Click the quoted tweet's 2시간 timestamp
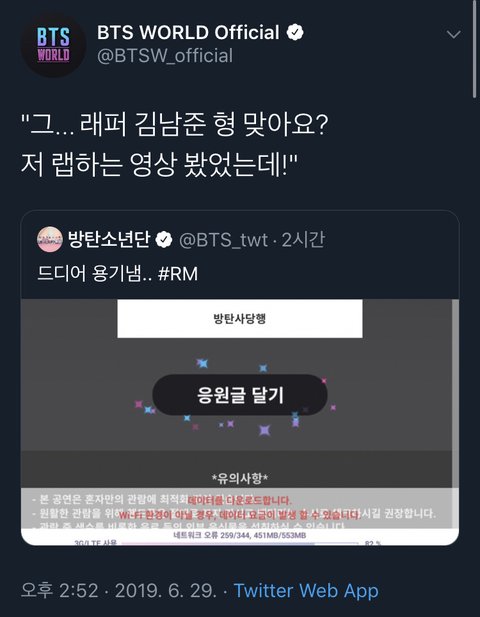Screen dimensions: 480x617 (x=303, y=240)
